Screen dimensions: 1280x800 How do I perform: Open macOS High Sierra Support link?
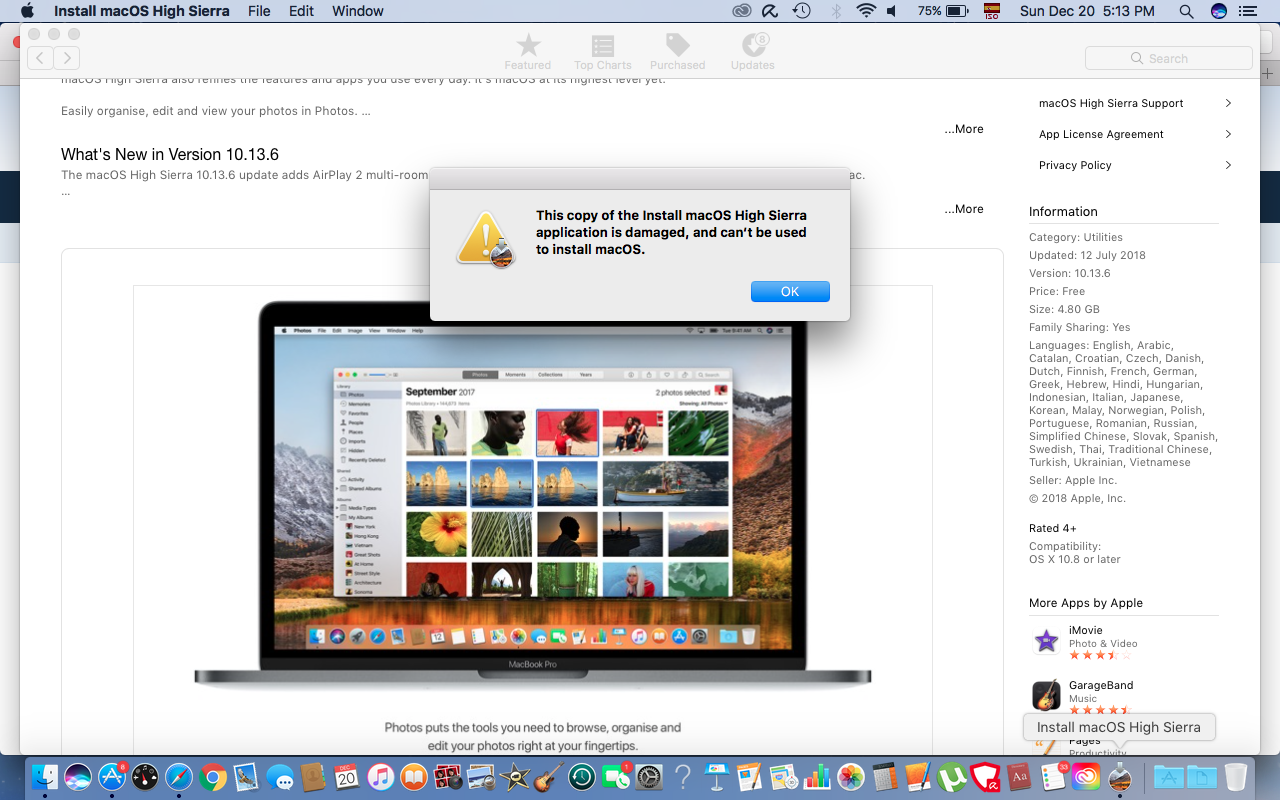coord(1111,103)
